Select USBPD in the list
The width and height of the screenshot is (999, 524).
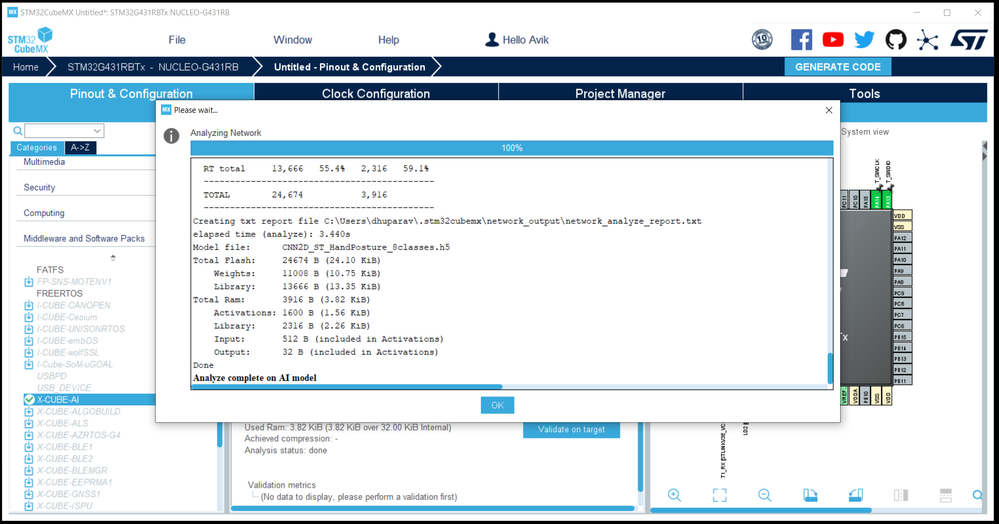pos(52,376)
